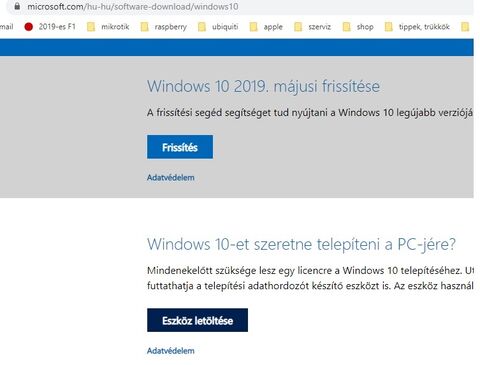Click the padlock icon in address bar

pos(17,6)
